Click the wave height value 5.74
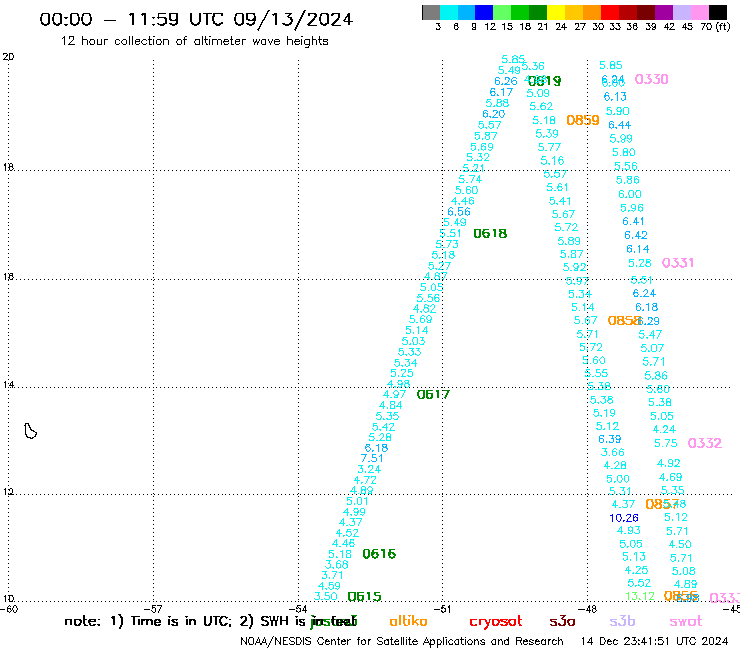 [x=470, y=179]
